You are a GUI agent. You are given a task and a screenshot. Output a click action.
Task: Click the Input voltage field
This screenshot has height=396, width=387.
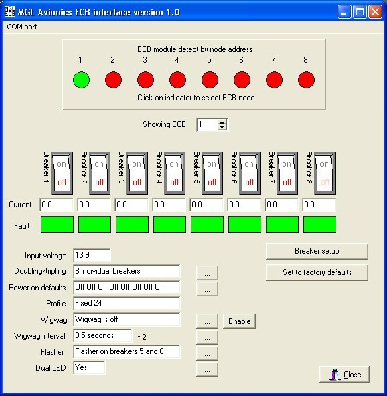tap(92, 255)
